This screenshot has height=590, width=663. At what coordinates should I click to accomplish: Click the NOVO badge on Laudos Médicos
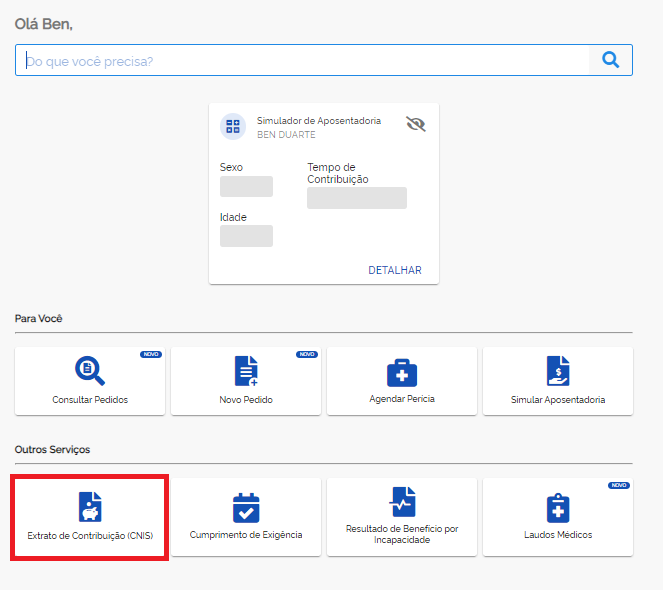(x=619, y=485)
